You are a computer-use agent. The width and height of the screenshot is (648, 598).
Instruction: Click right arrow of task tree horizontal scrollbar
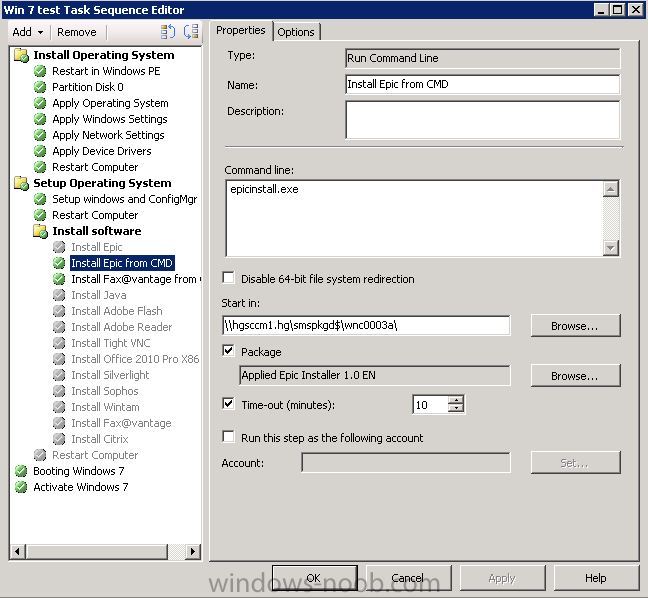point(193,551)
